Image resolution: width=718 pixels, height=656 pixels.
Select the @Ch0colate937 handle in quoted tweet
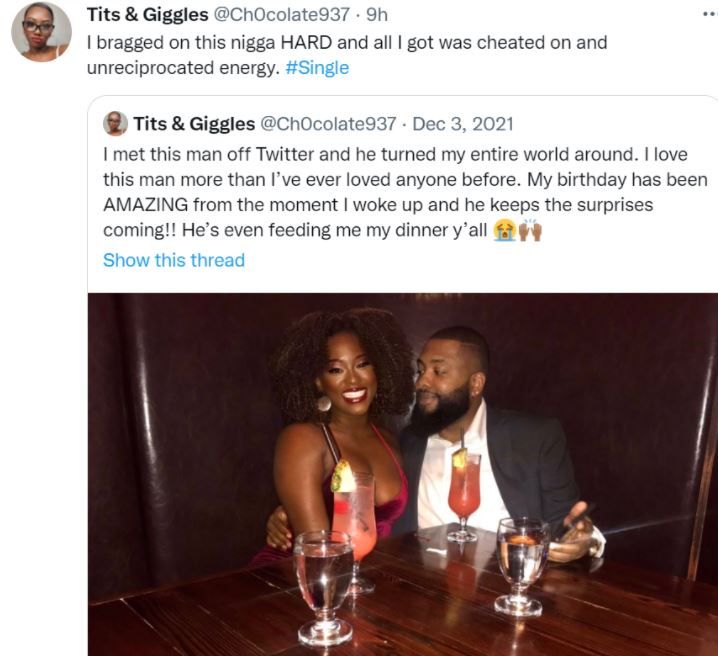point(328,124)
